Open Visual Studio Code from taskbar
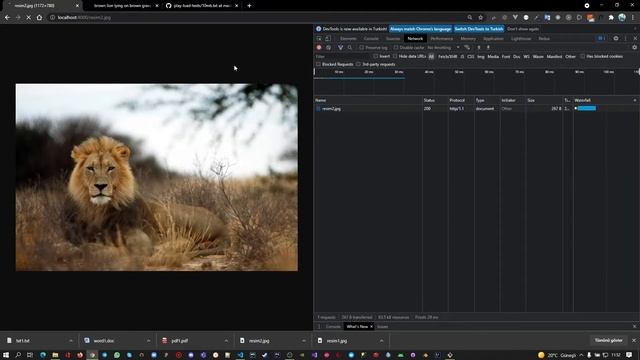640x360 pixels. click(240, 355)
